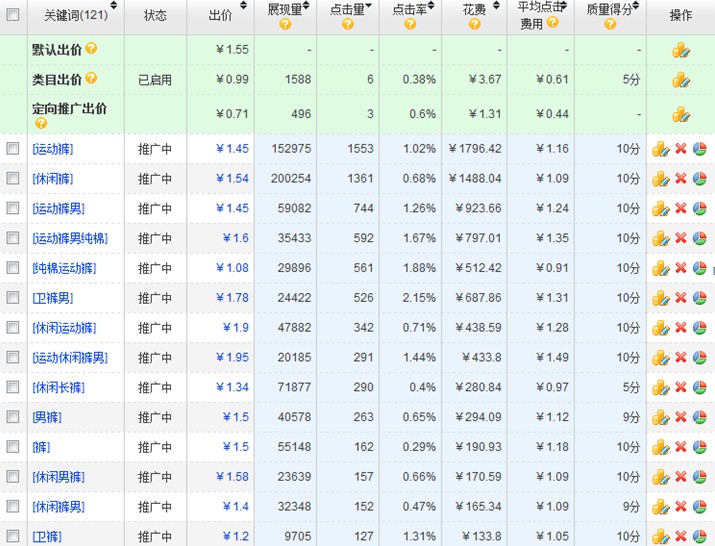Open help icon next to 类目出价

[91, 78]
